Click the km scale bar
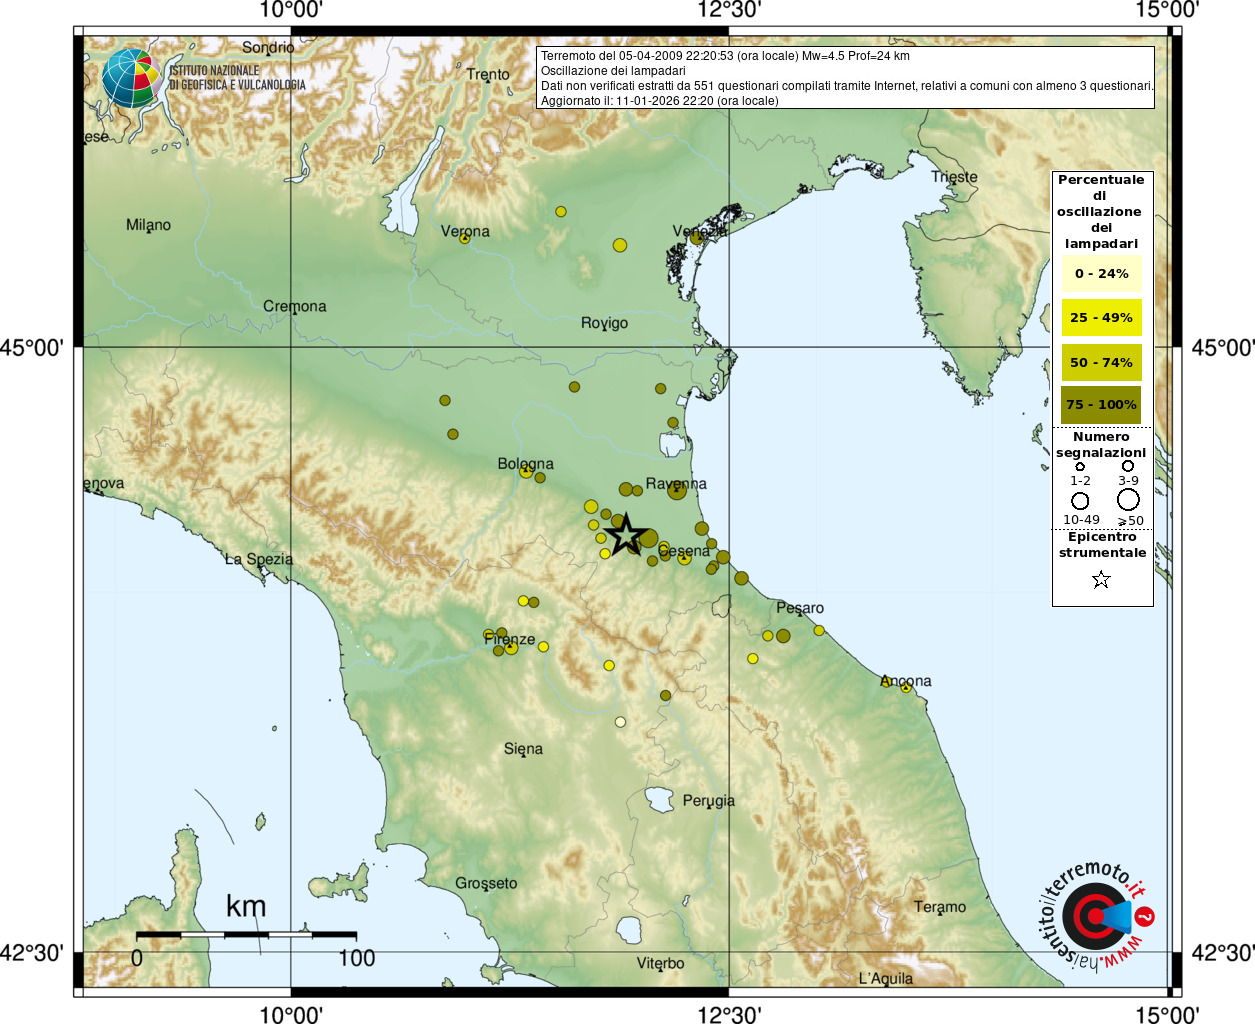The width and height of the screenshot is (1255, 1024). pyautogui.click(x=246, y=935)
